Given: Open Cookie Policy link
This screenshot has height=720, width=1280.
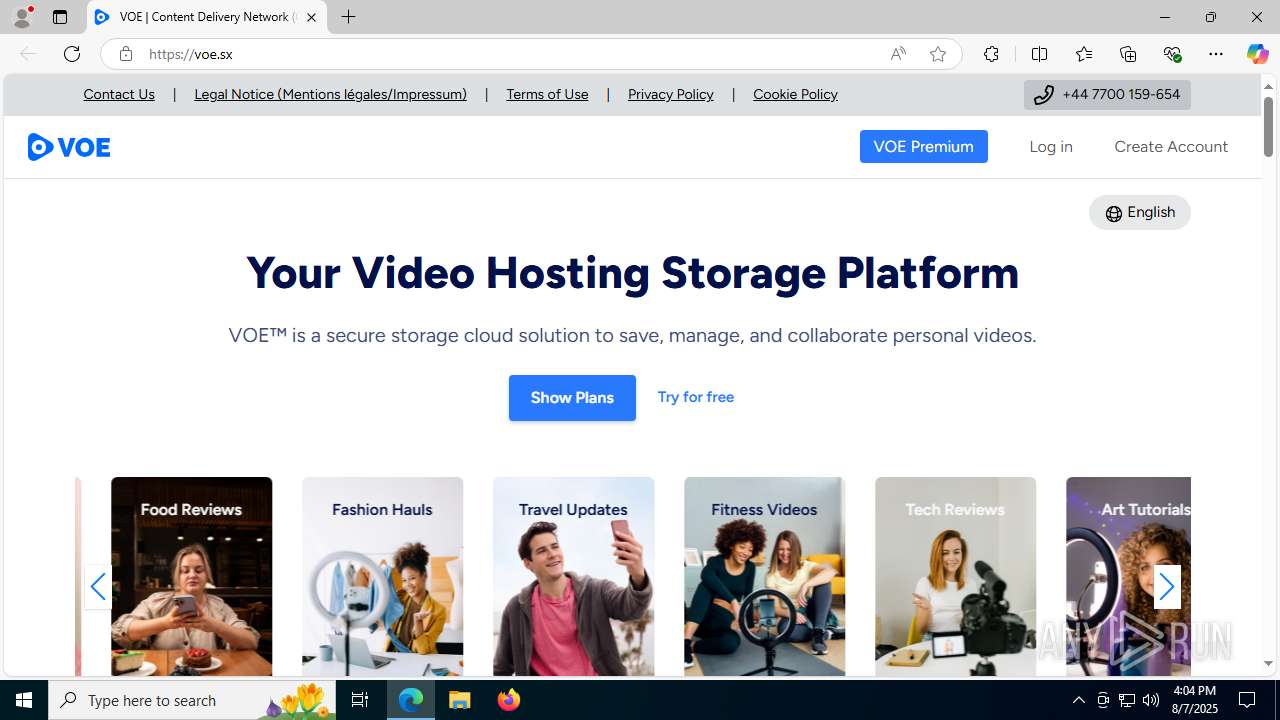Looking at the screenshot, I should pos(795,94).
